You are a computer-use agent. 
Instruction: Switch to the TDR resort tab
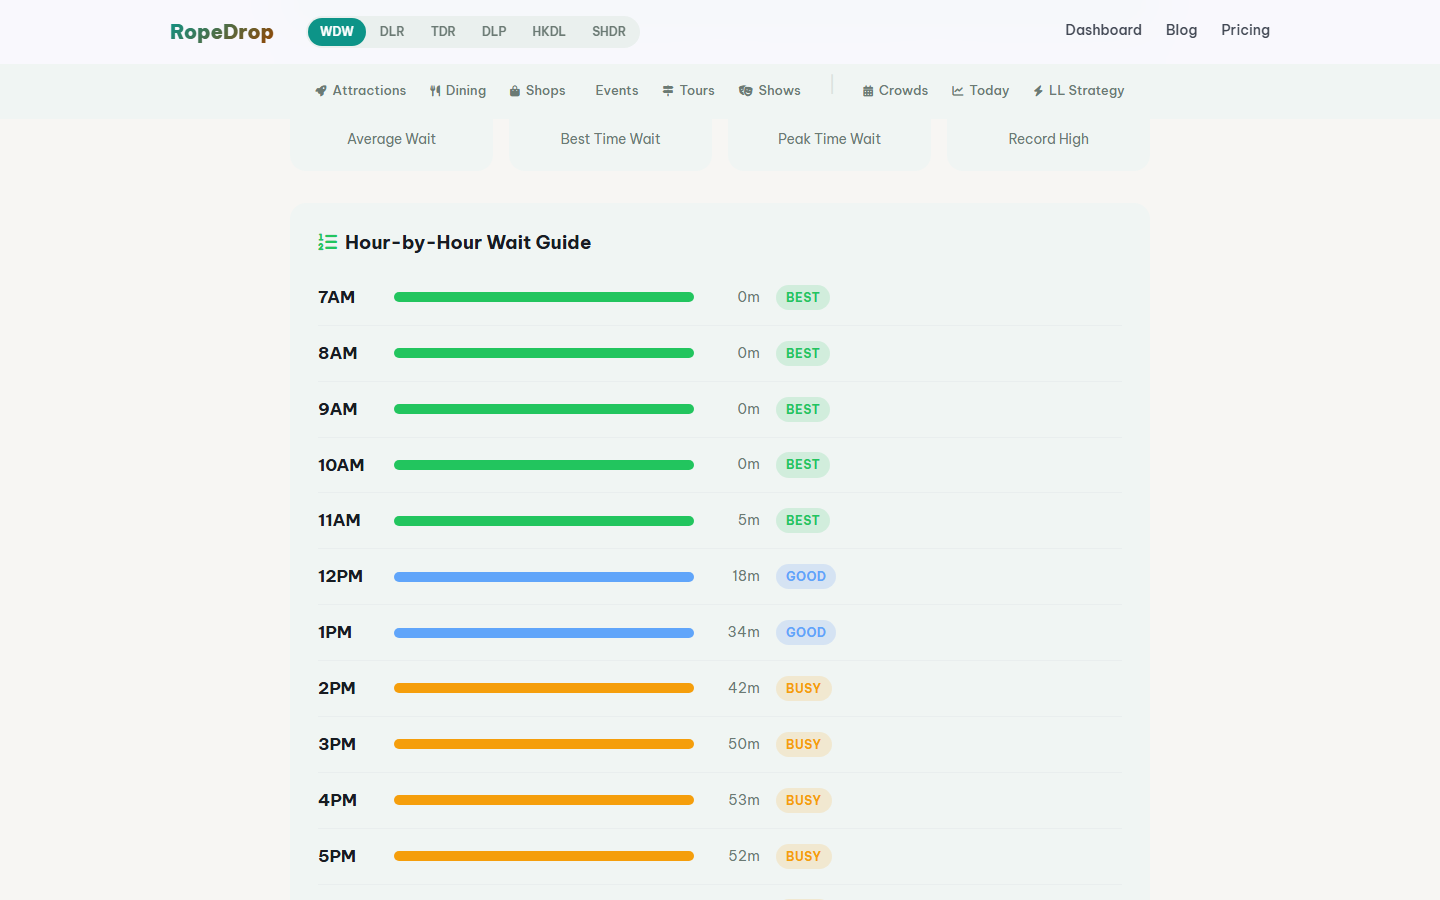pos(443,32)
